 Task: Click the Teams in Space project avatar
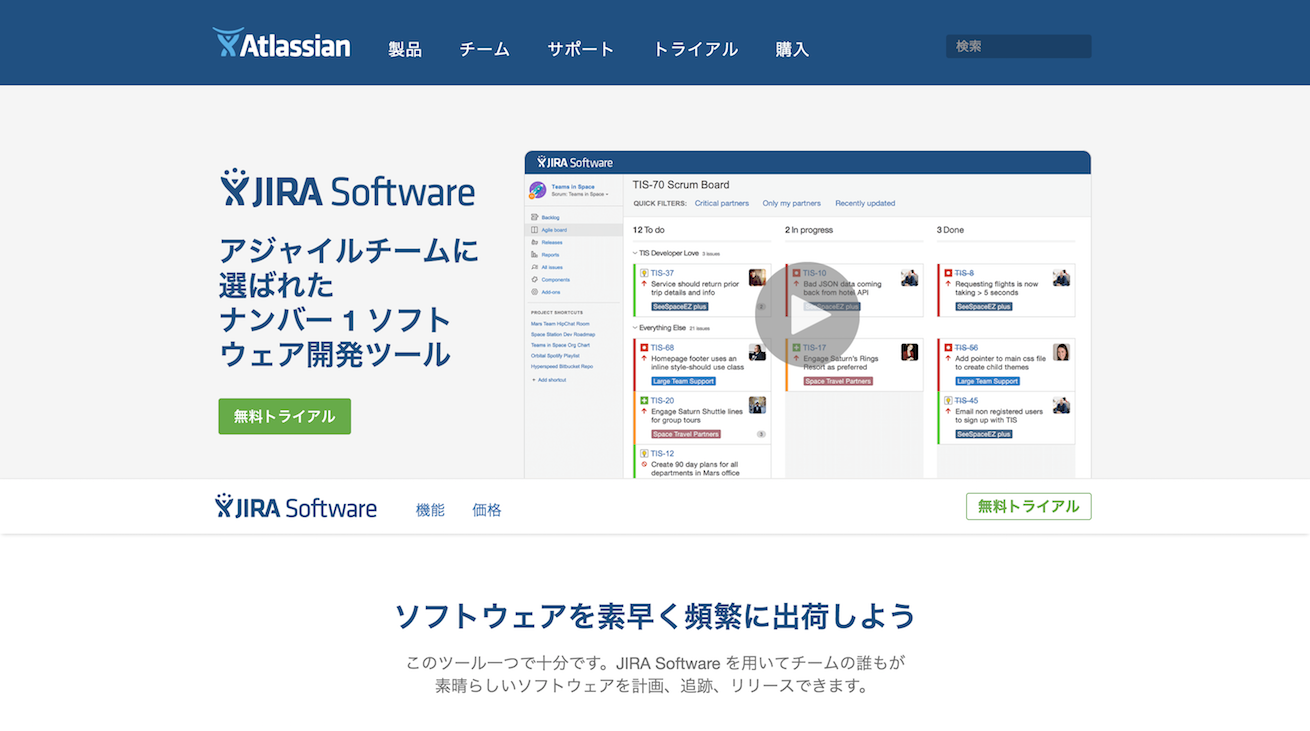click(x=538, y=190)
